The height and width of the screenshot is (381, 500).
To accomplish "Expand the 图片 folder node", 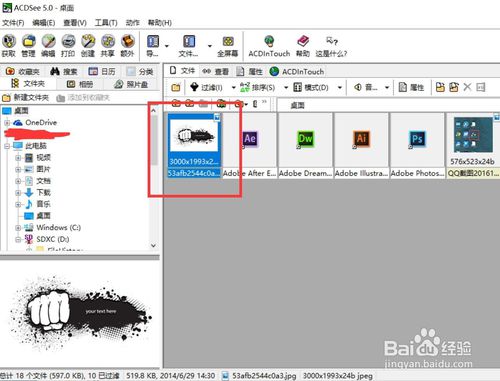I will [x=18, y=169].
